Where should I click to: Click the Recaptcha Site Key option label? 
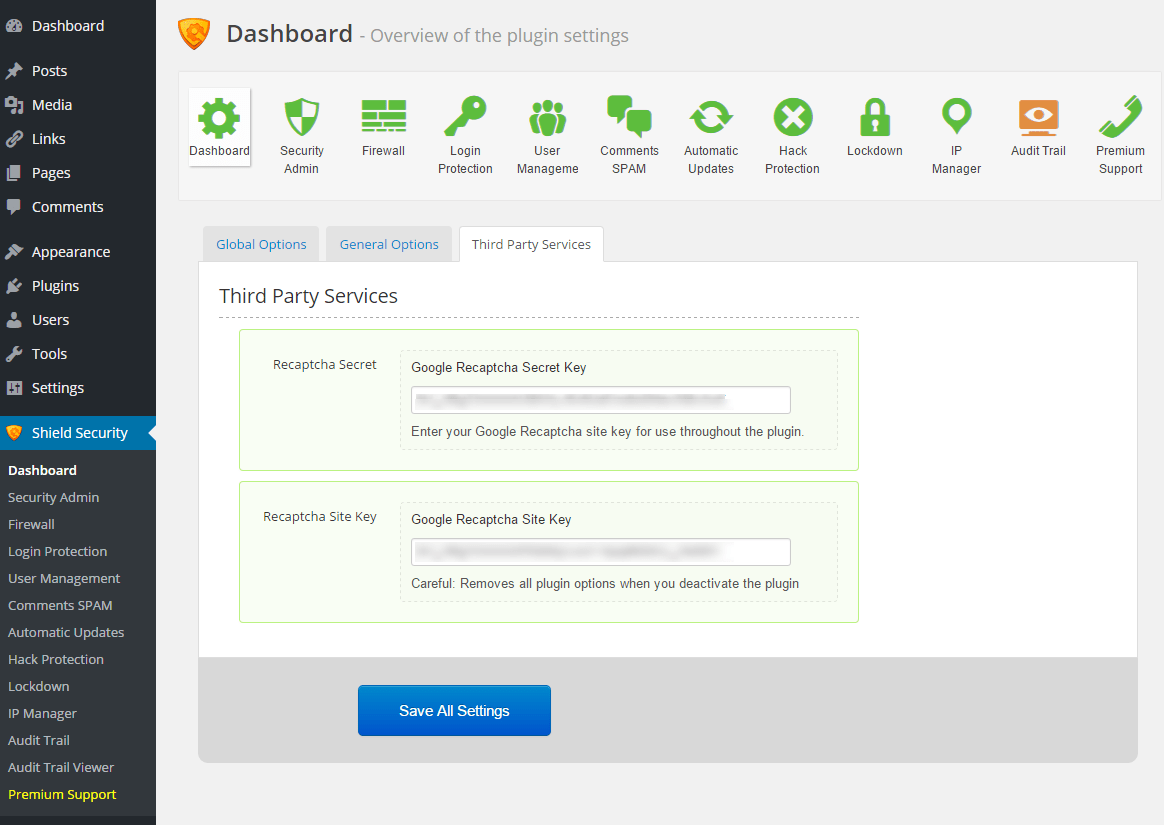click(320, 517)
